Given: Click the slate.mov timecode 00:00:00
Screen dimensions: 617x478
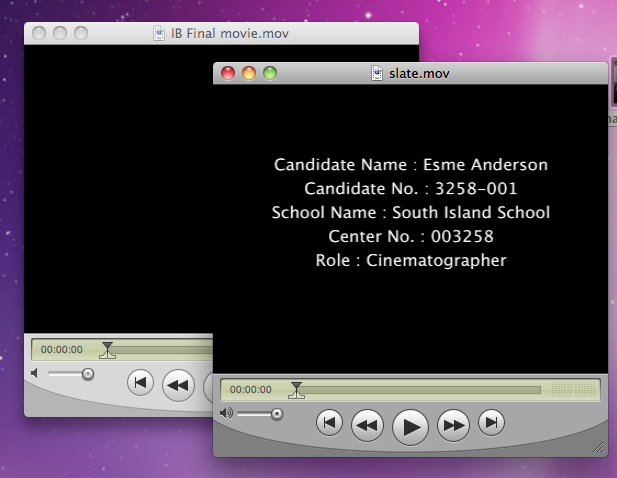Looking at the screenshot, I should (x=251, y=389).
